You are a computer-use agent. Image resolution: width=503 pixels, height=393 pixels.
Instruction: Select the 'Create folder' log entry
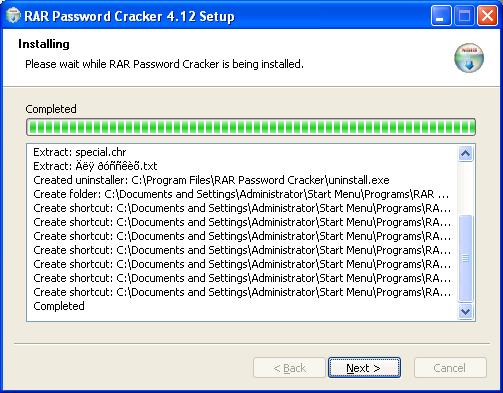click(x=241, y=194)
